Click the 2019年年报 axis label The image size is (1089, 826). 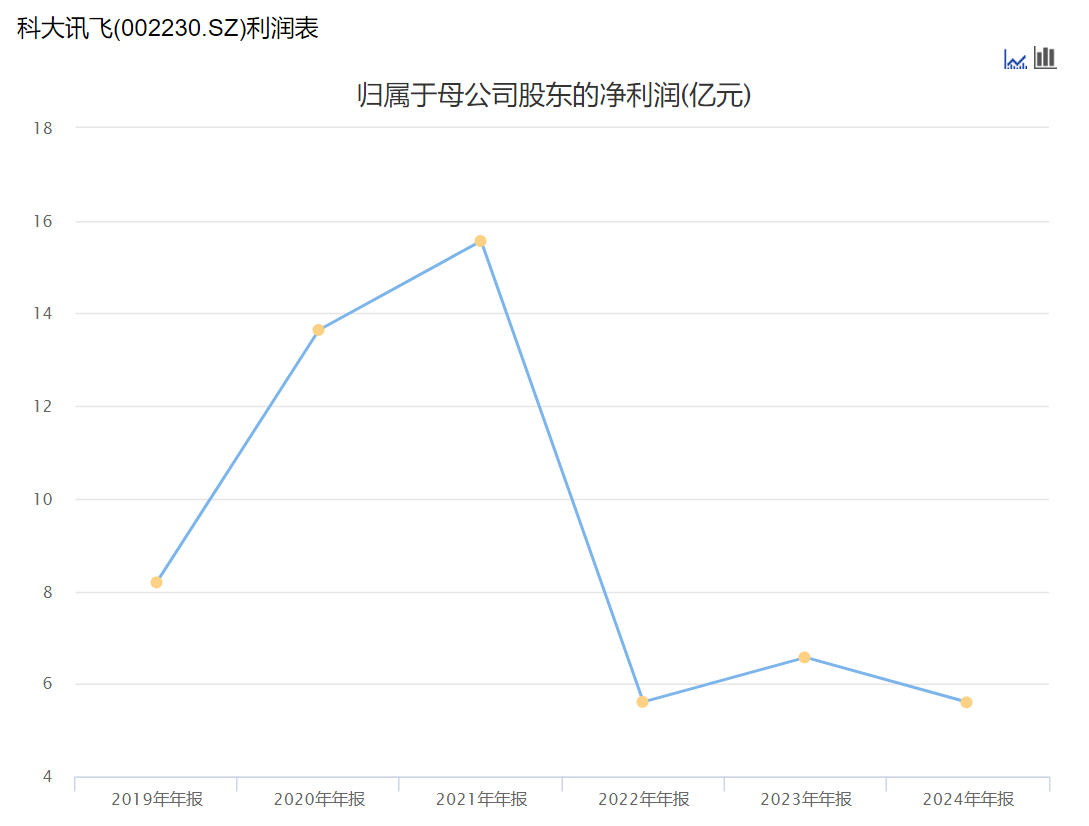pyautogui.click(x=157, y=799)
